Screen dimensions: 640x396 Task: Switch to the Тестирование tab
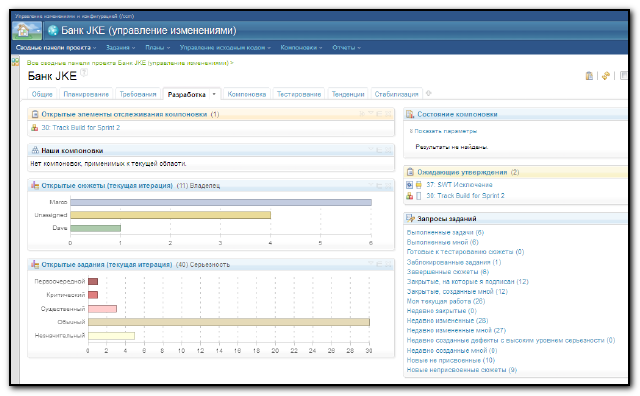pyautogui.click(x=299, y=94)
